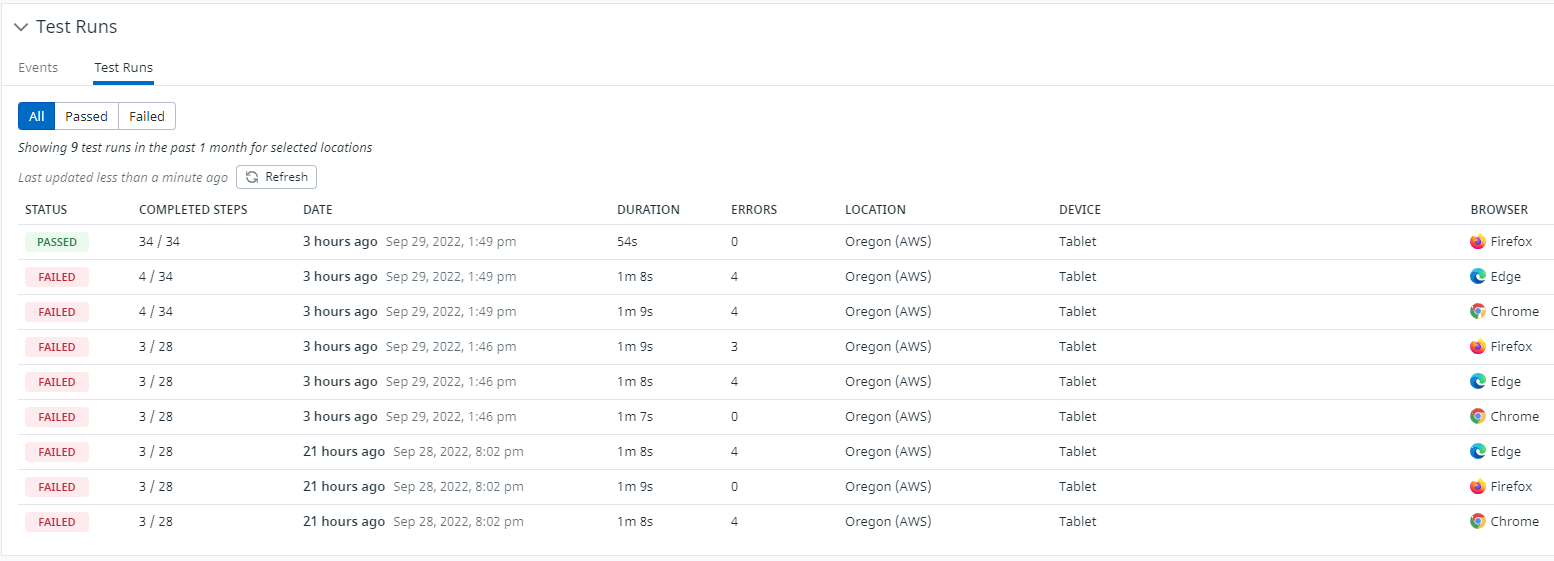The height and width of the screenshot is (561, 1554).
Task: Click Firefox icon in the 8:02 pm row
Action: 1478,487
